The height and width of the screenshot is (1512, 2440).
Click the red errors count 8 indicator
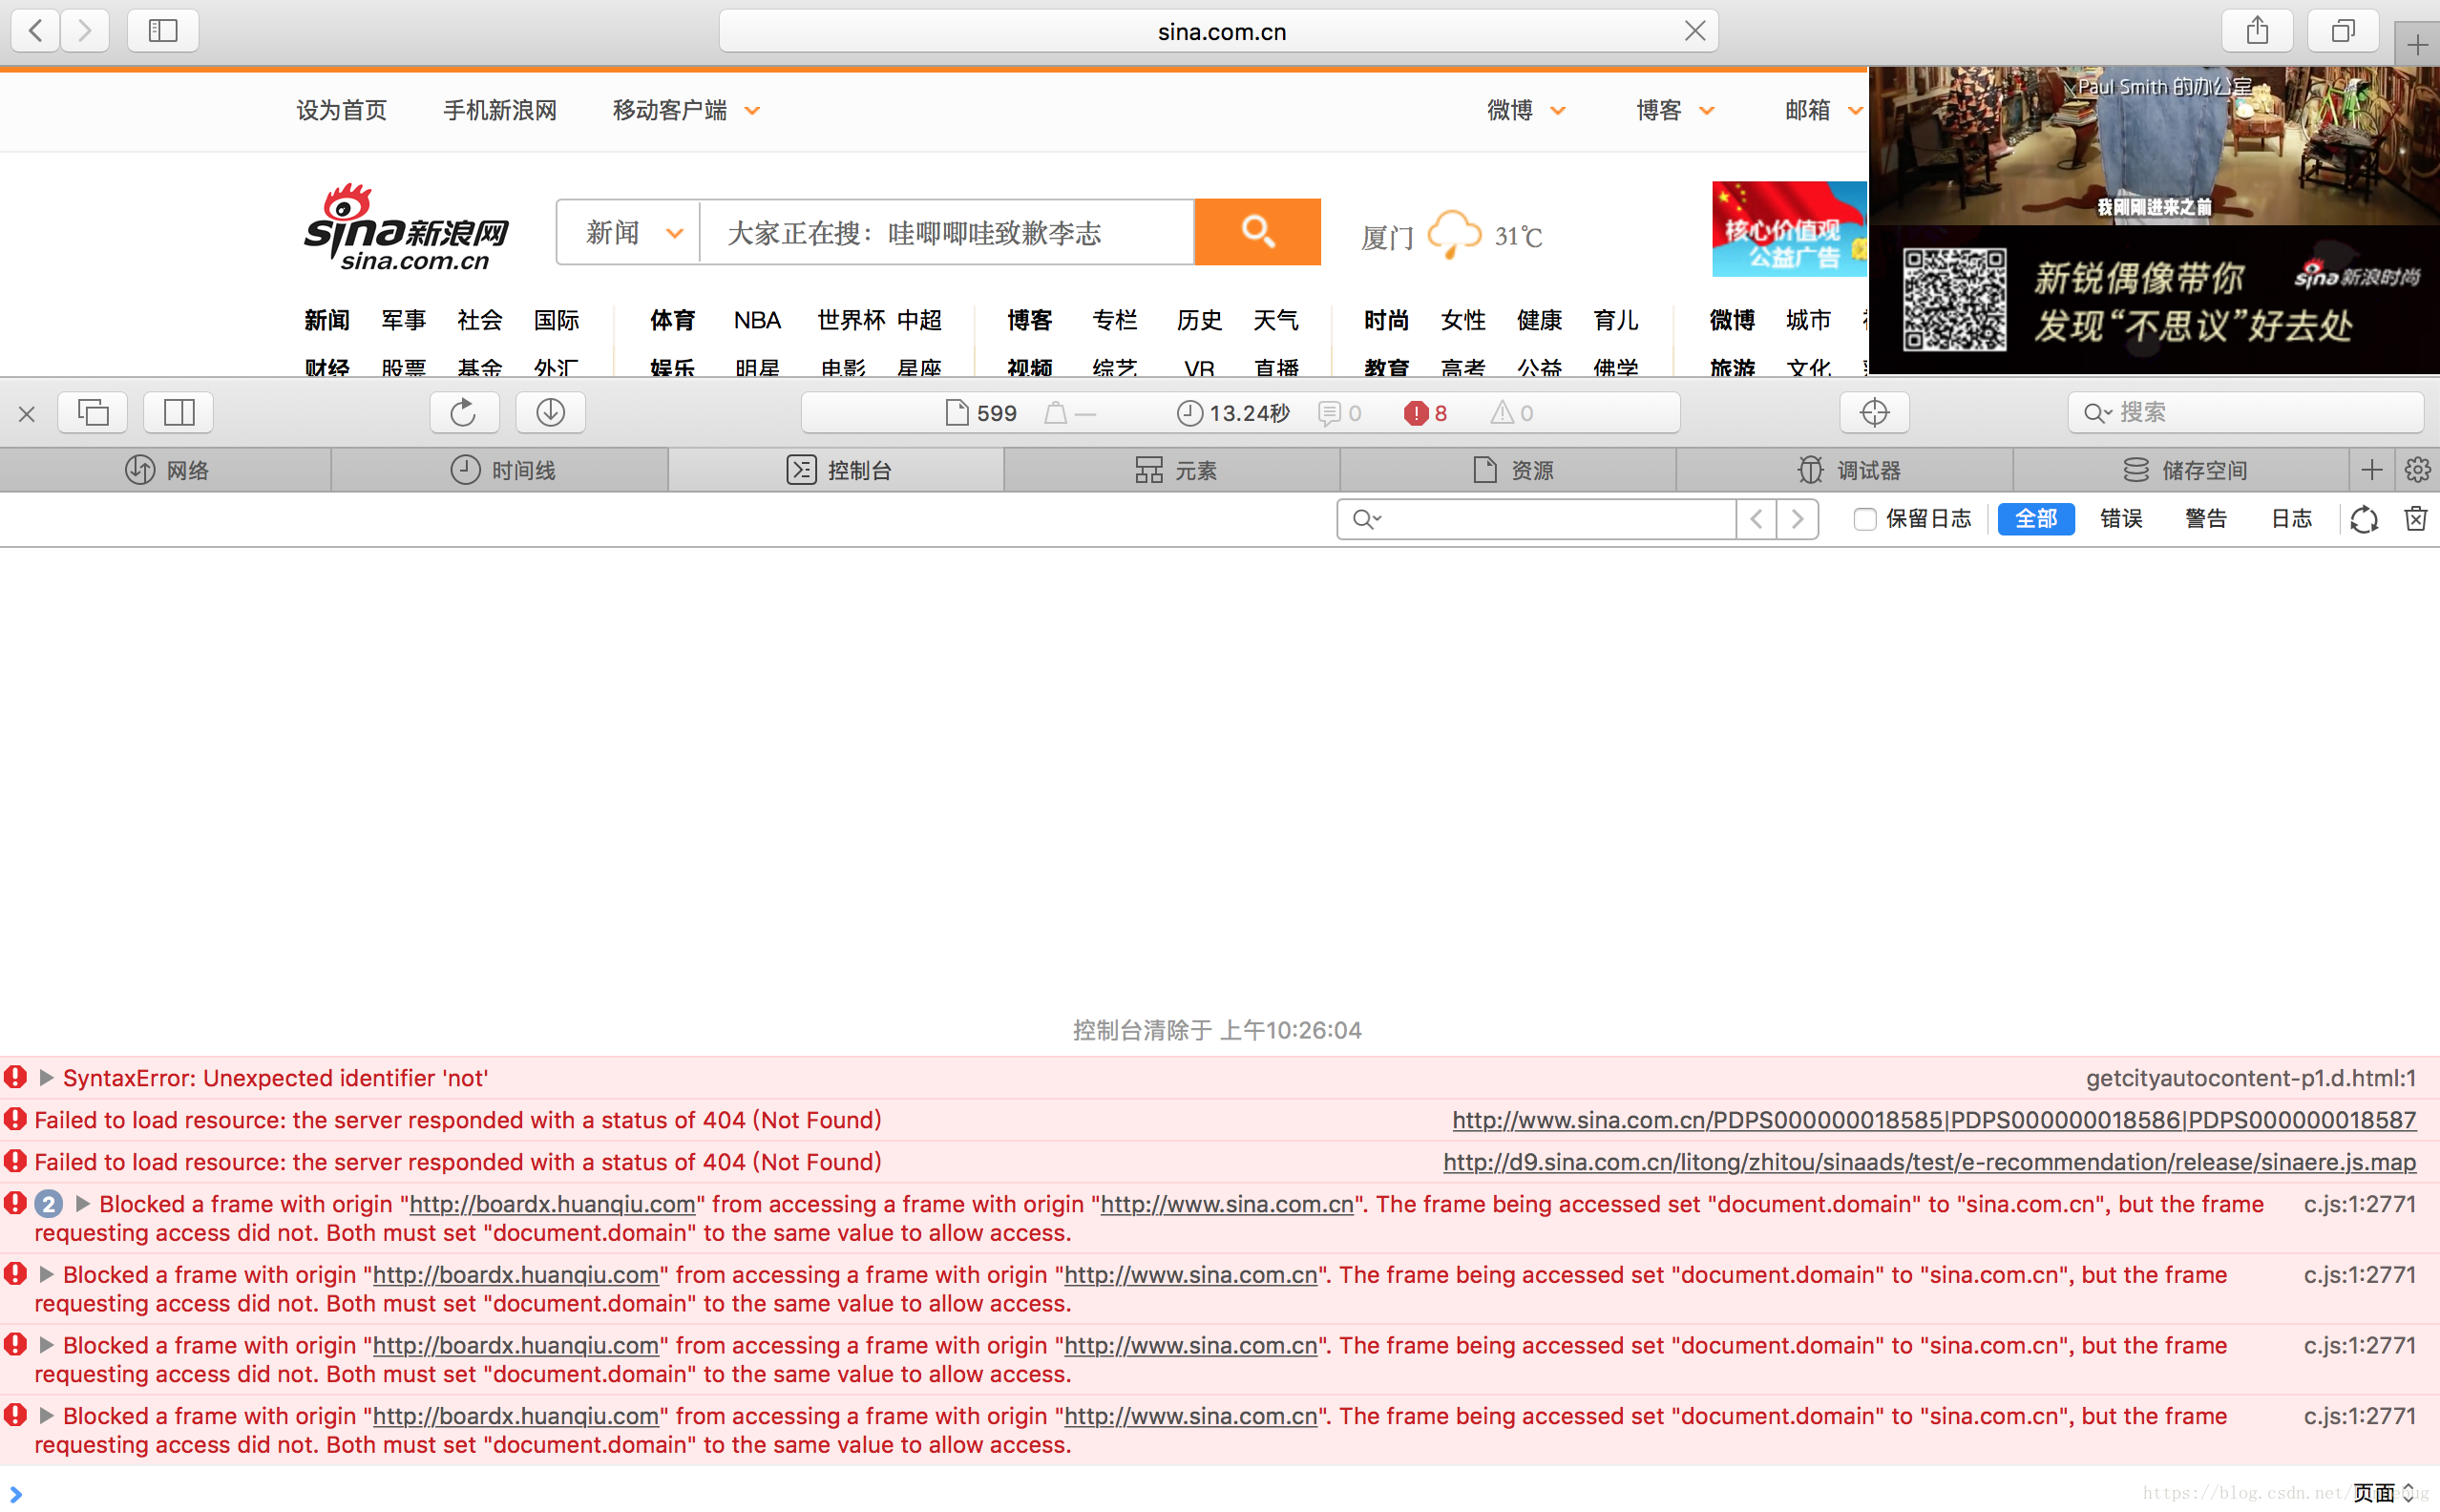click(x=1425, y=413)
